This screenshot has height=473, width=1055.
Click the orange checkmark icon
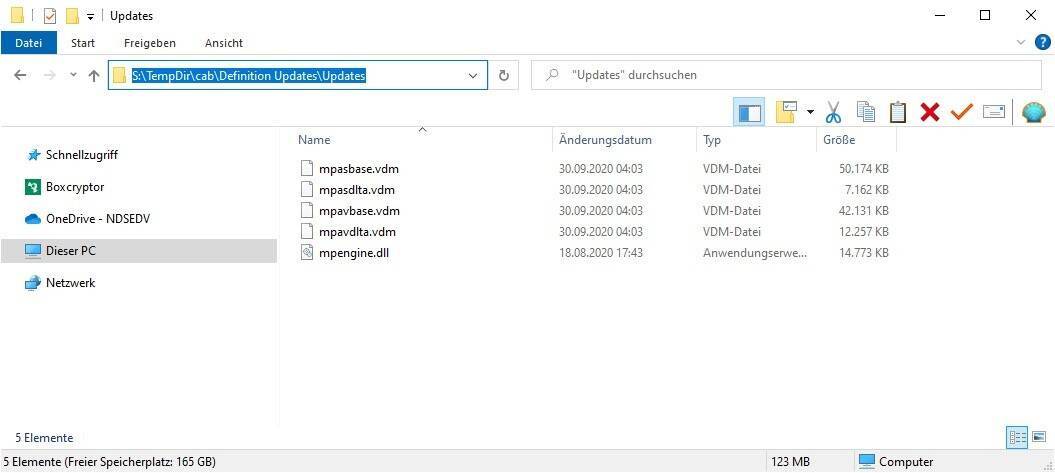click(x=961, y=112)
